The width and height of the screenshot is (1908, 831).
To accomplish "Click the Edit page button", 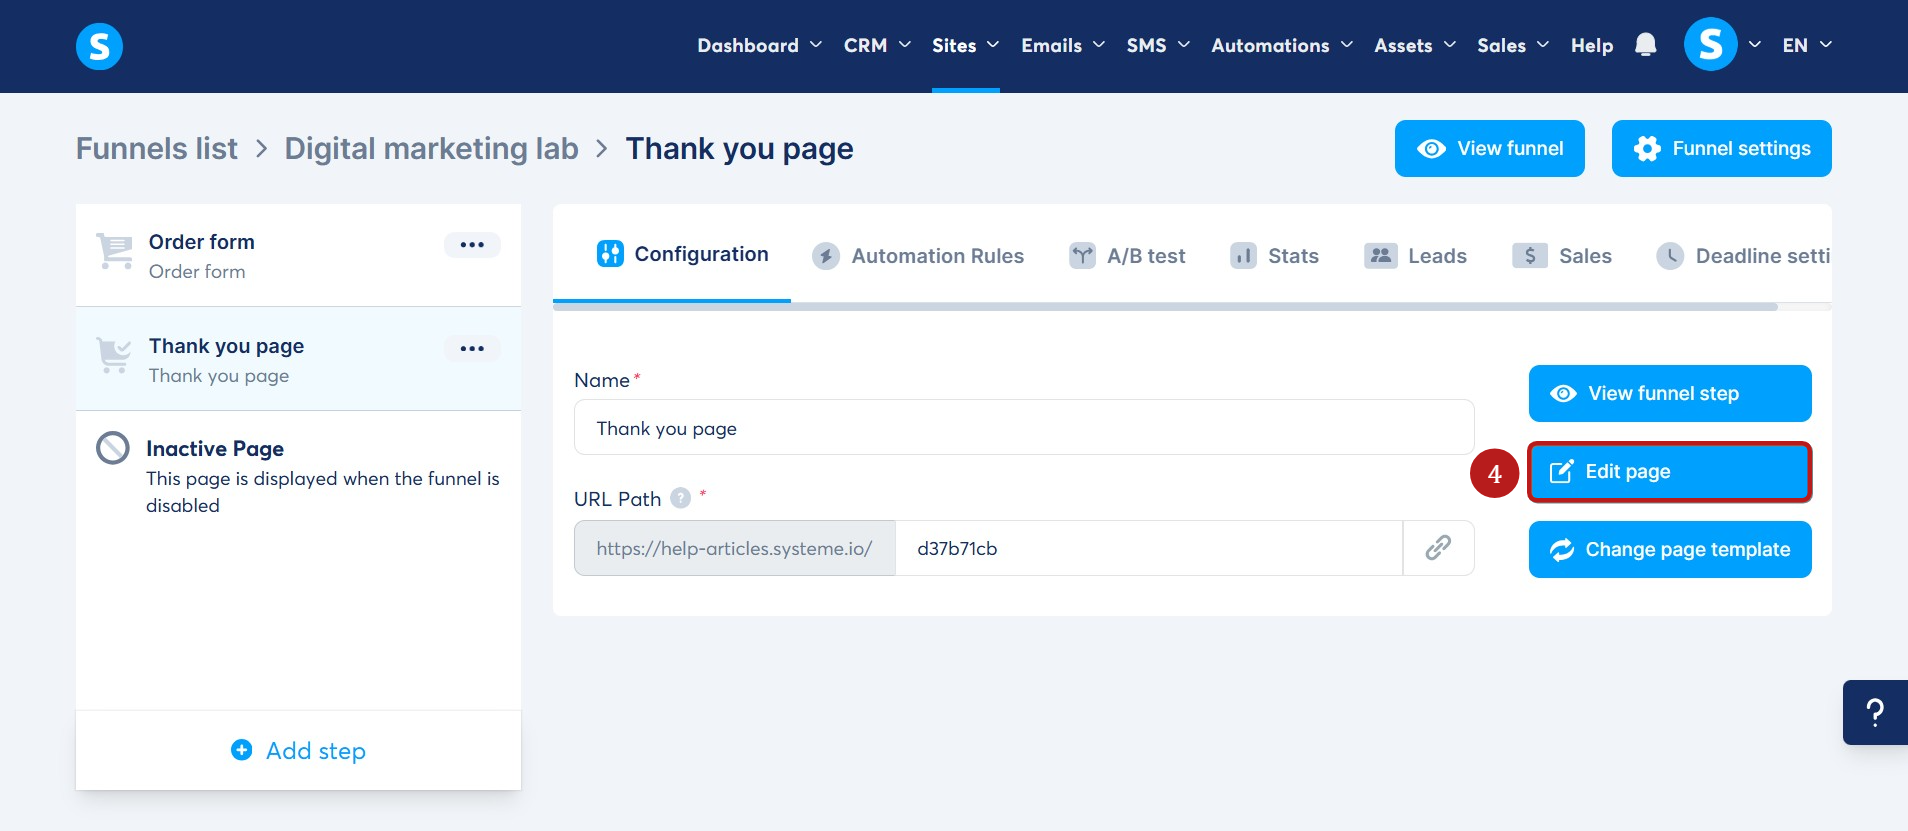I will pyautogui.click(x=1670, y=471).
